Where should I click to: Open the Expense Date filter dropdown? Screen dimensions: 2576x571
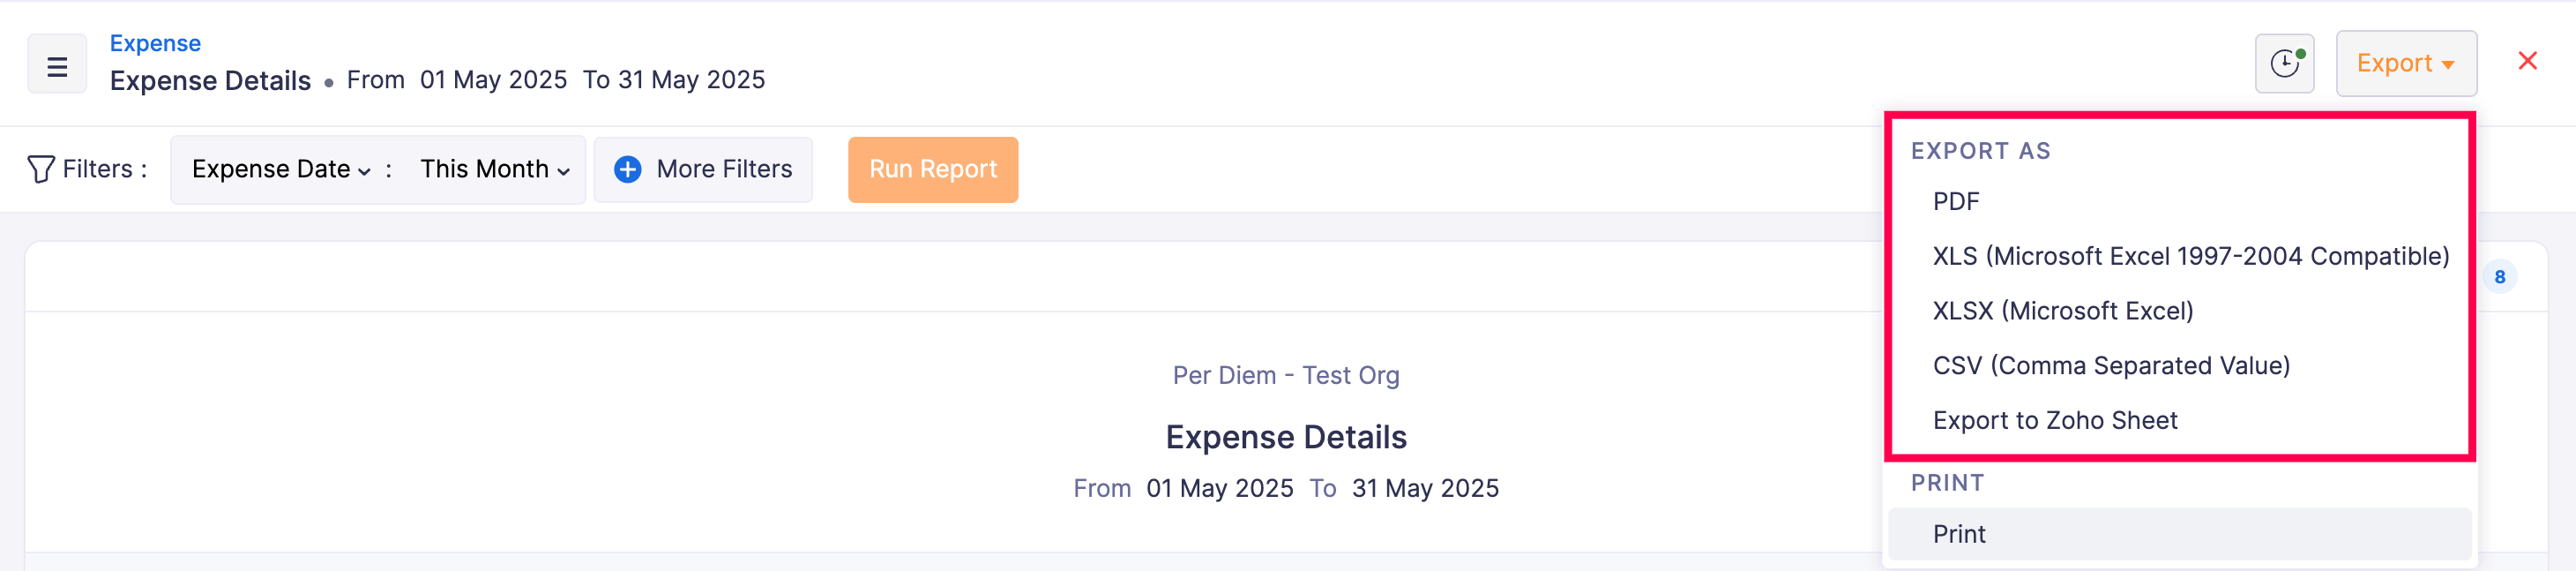point(276,169)
